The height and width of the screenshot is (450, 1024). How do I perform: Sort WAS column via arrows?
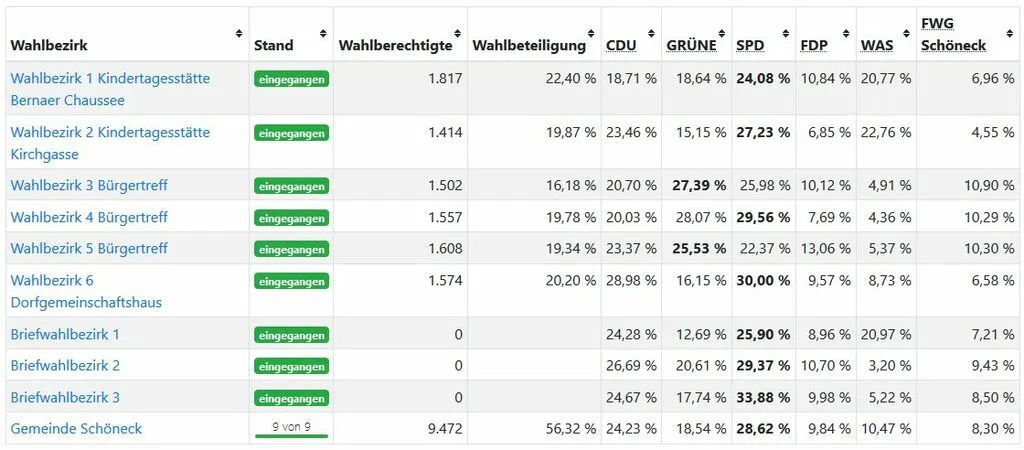pos(906,33)
